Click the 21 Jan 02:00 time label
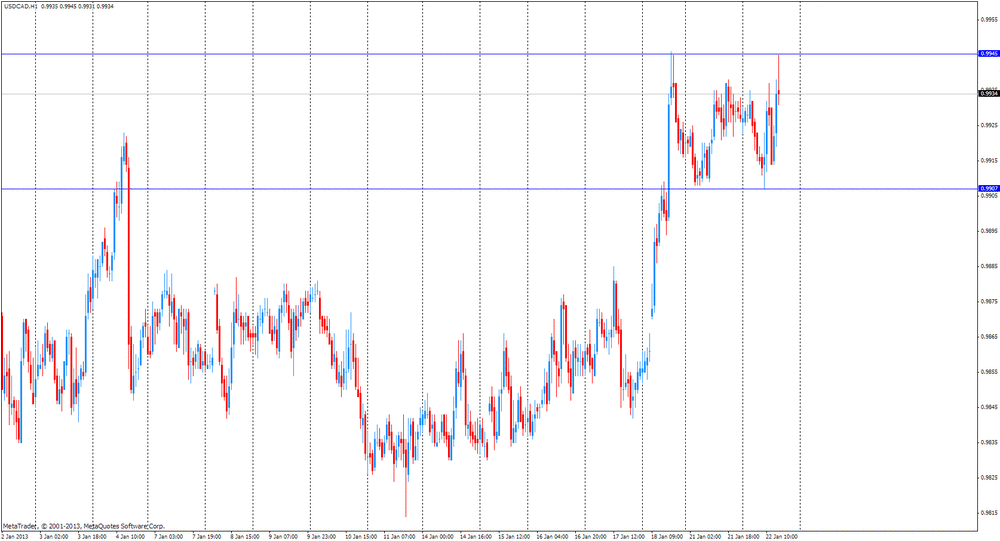The height and width of the screenshot is (541, 1000). coord(705,537)
